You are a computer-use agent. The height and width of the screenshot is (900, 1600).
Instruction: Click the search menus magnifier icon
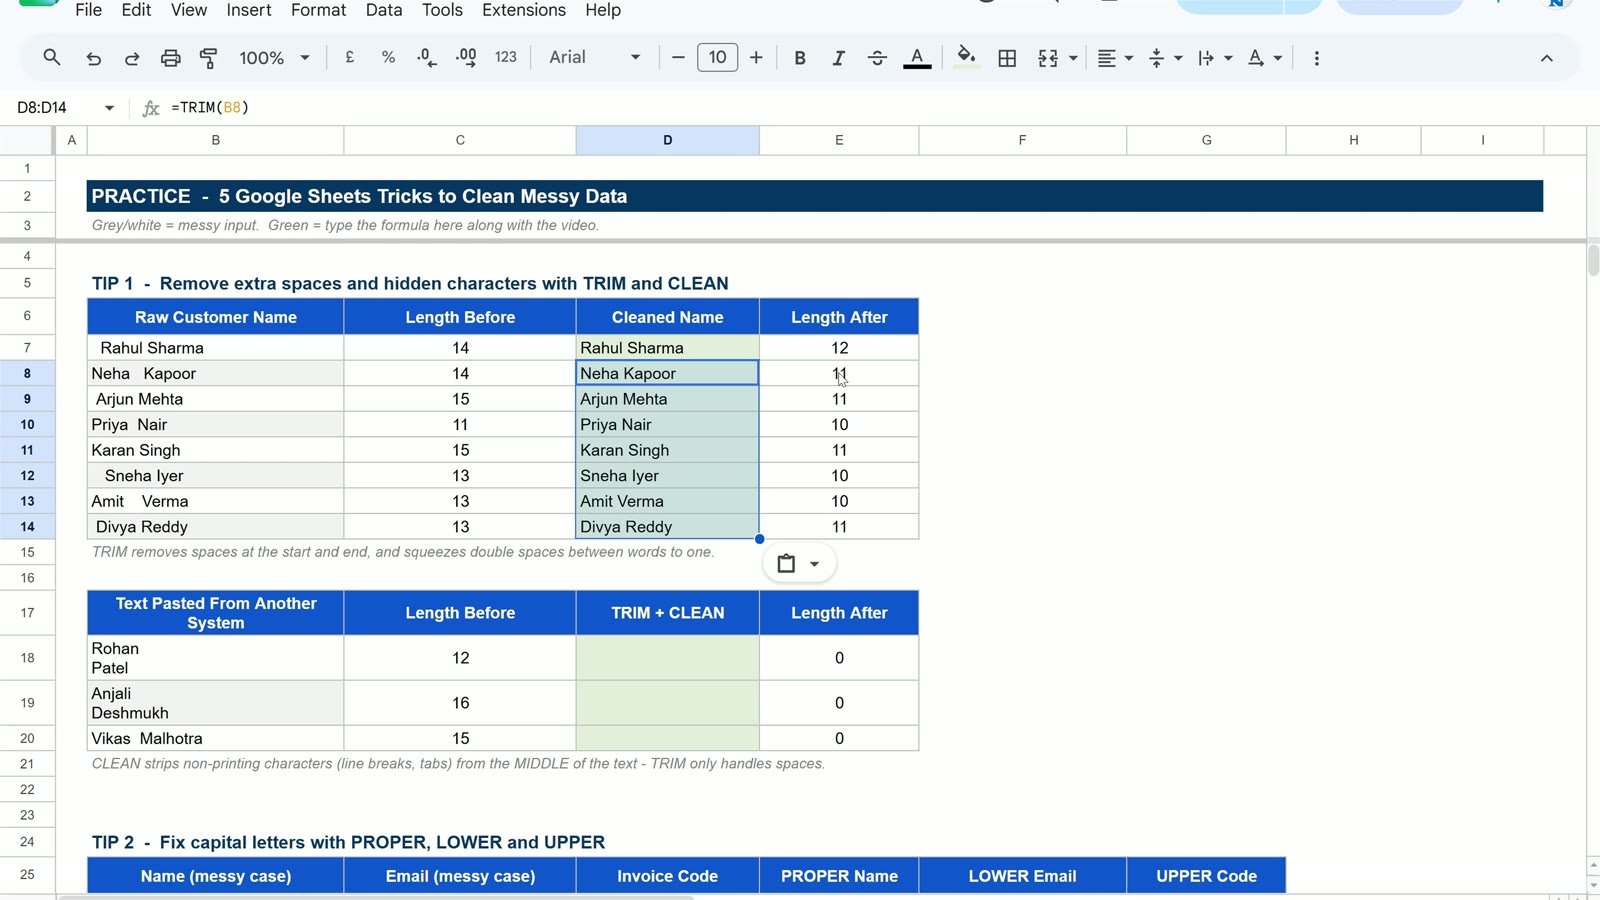(x=52, y=58)
